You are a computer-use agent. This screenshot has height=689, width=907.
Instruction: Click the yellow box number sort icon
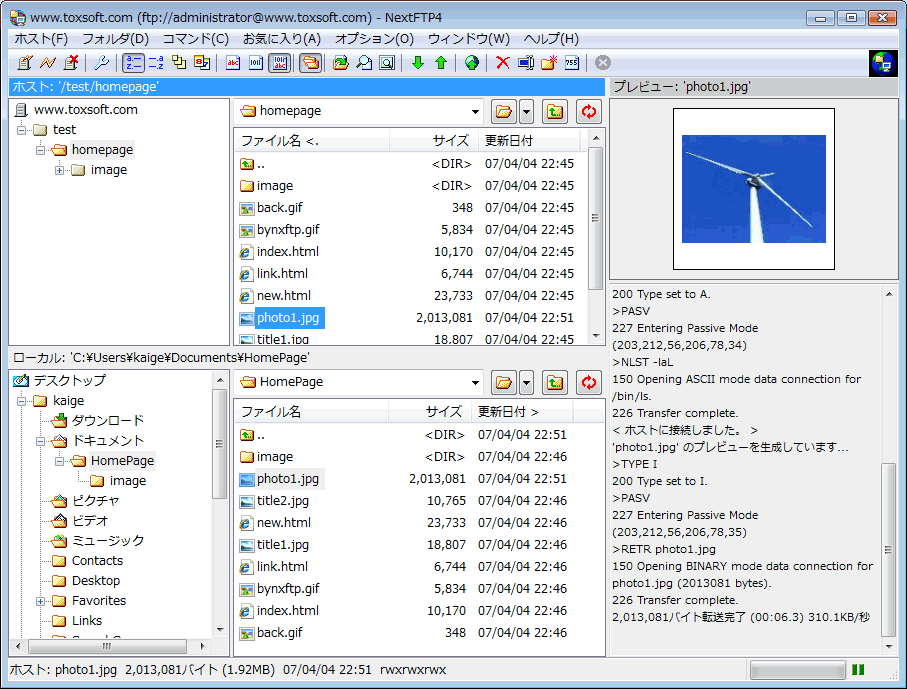click(x=202, y=62)
